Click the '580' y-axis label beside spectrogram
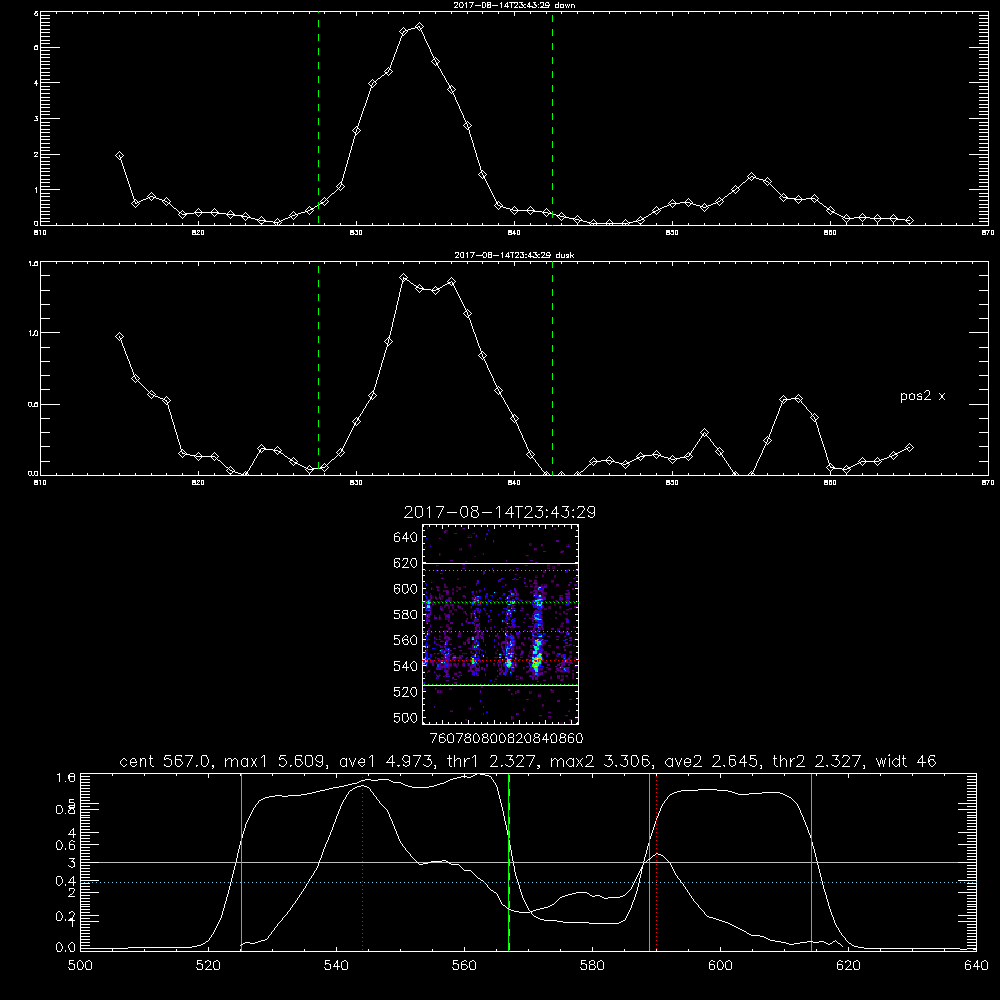The image size is (1000, 1000). 406,615
